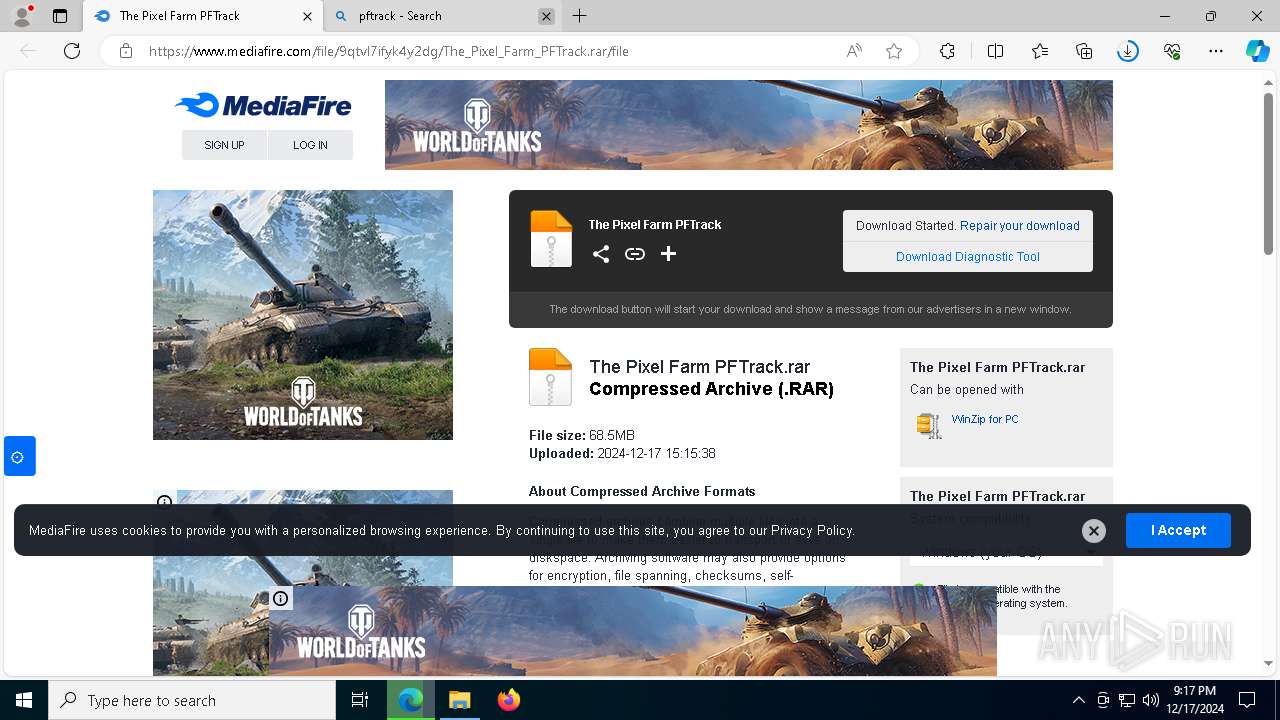Open Microsoft Edge taskbar icon
Viewport: 1280px width, 720px height.
[410, 700]
